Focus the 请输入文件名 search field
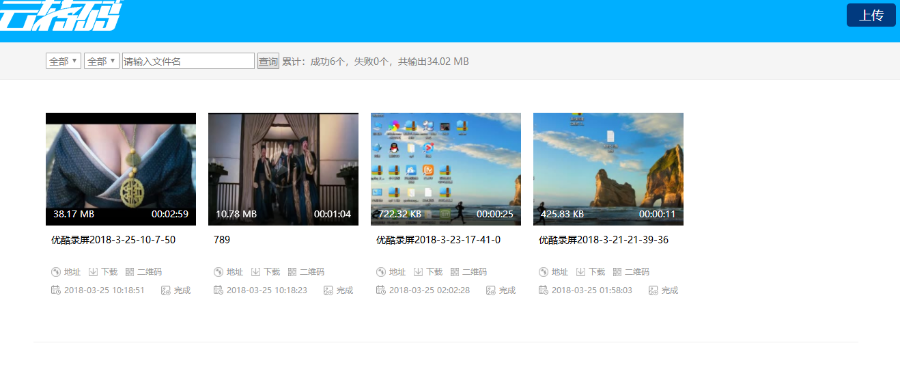The image size is (900, 367). (188, 61)
